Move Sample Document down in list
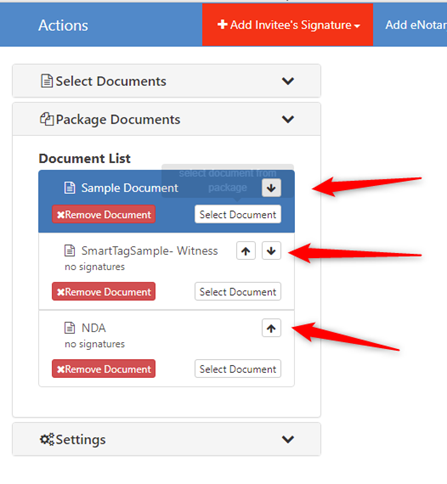The width and height of the screenshot is (447, 484). 271,188
